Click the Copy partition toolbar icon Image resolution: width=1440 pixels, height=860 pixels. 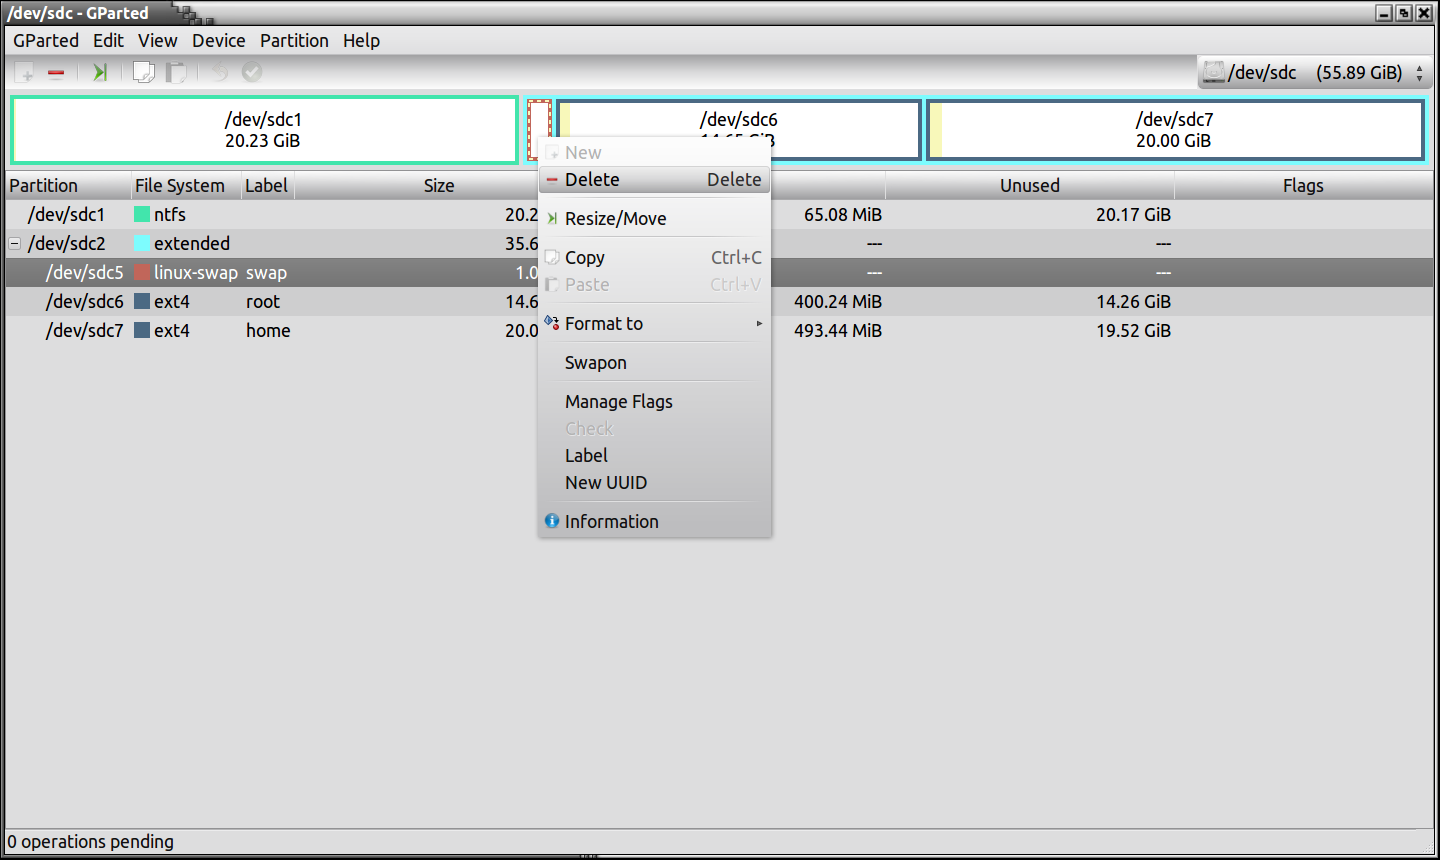point(144,72)
